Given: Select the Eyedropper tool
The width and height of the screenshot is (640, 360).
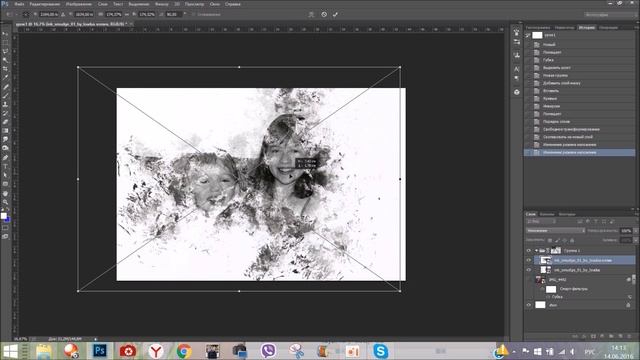Looking at the screenshot, I should pos(5,77).
